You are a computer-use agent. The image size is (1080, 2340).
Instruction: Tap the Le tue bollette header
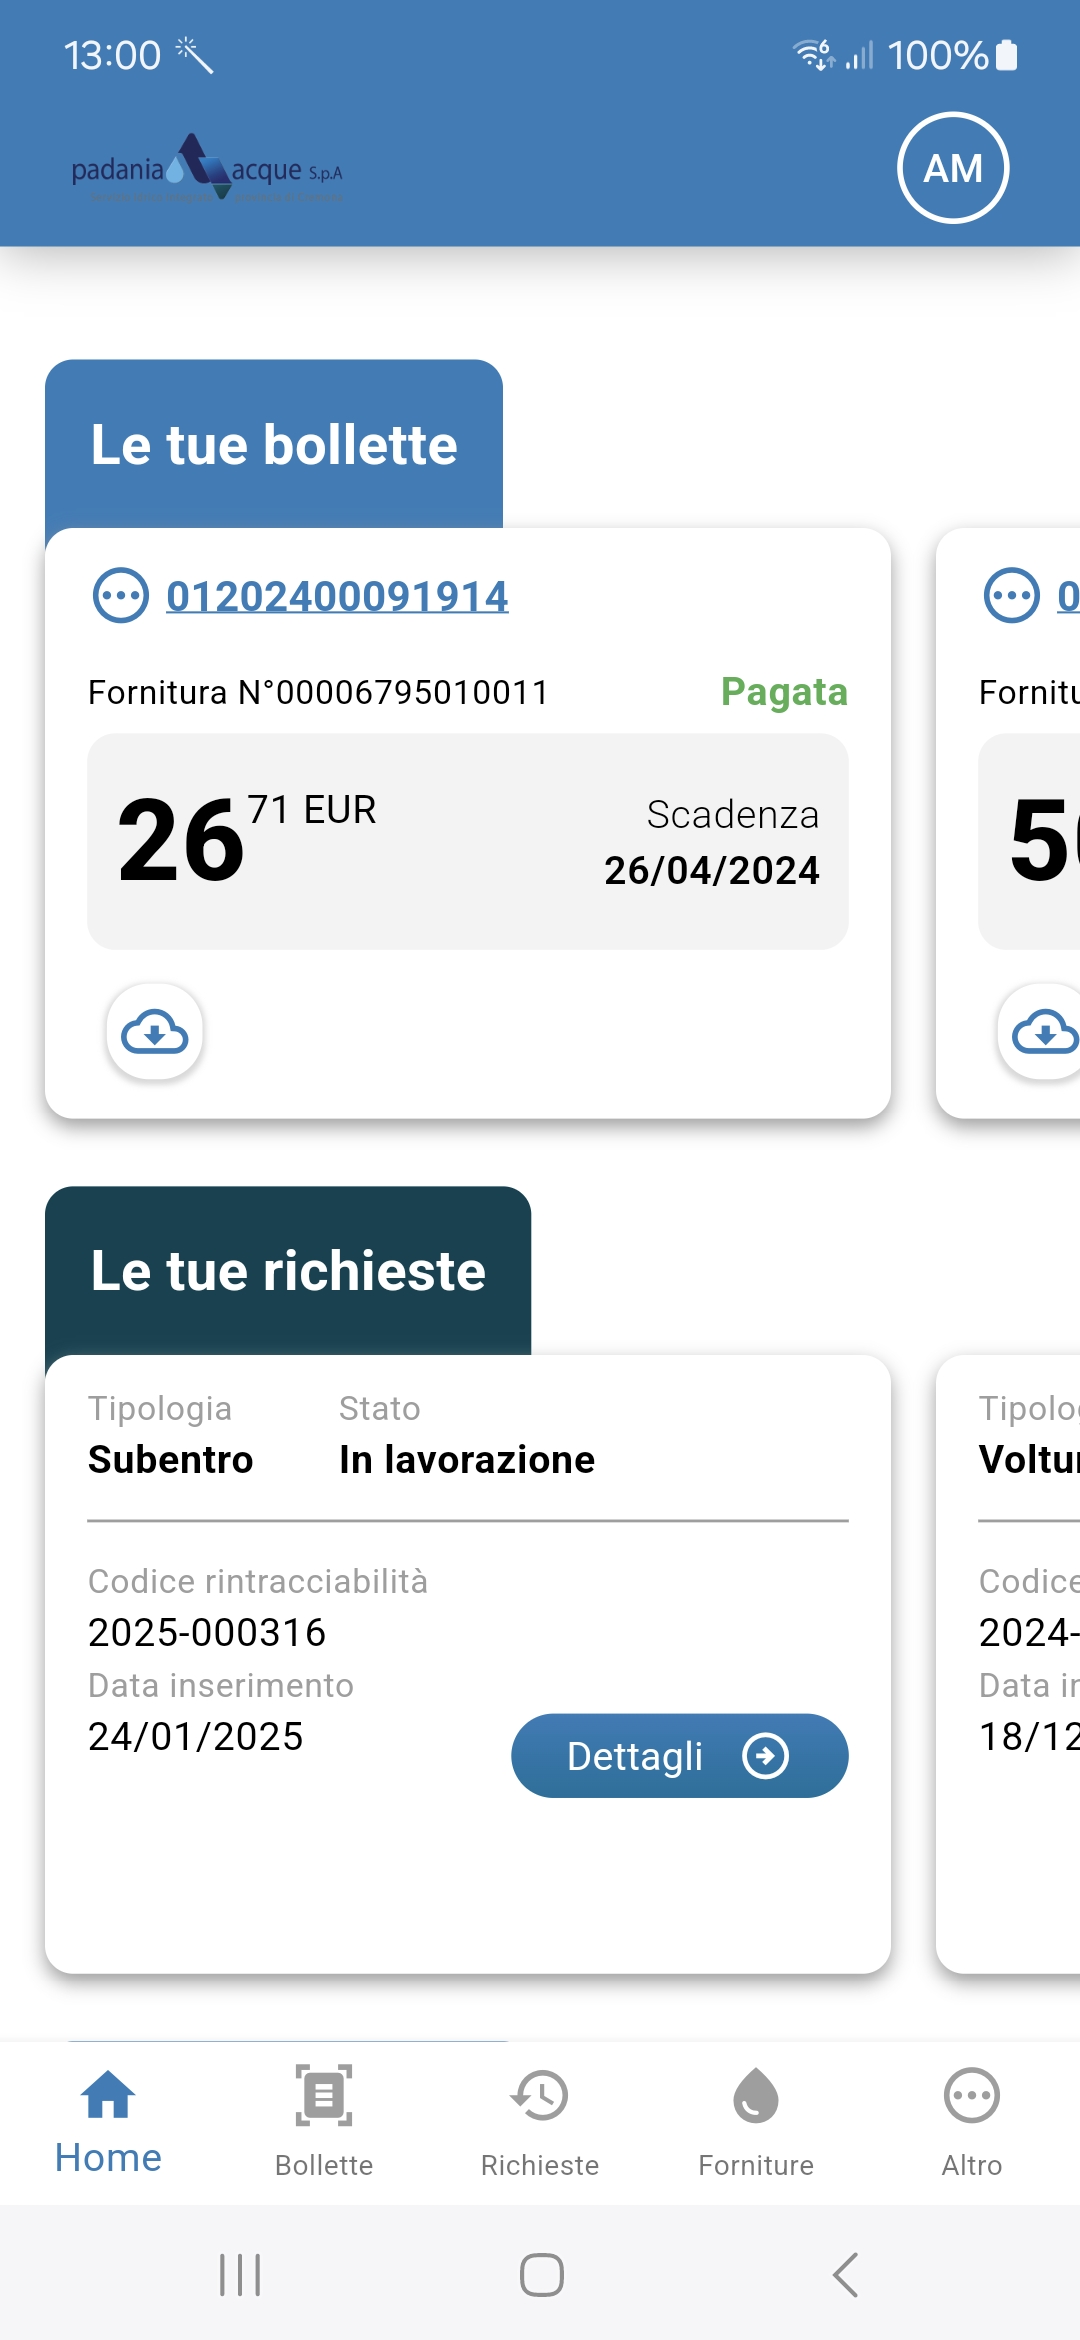[274, 445]
